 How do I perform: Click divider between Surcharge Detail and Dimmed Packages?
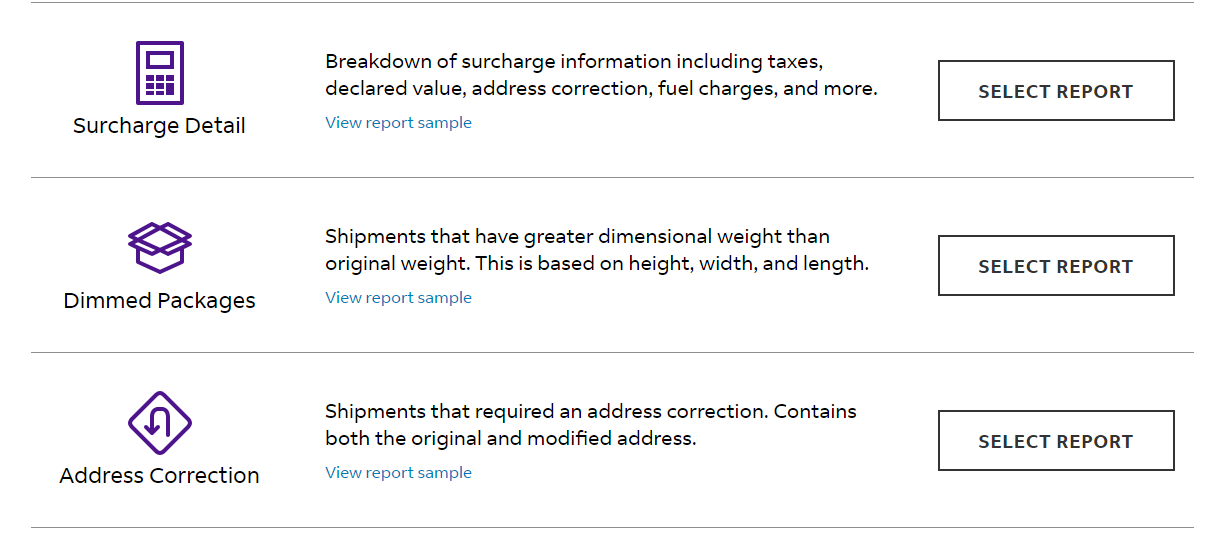pos(612,178)
